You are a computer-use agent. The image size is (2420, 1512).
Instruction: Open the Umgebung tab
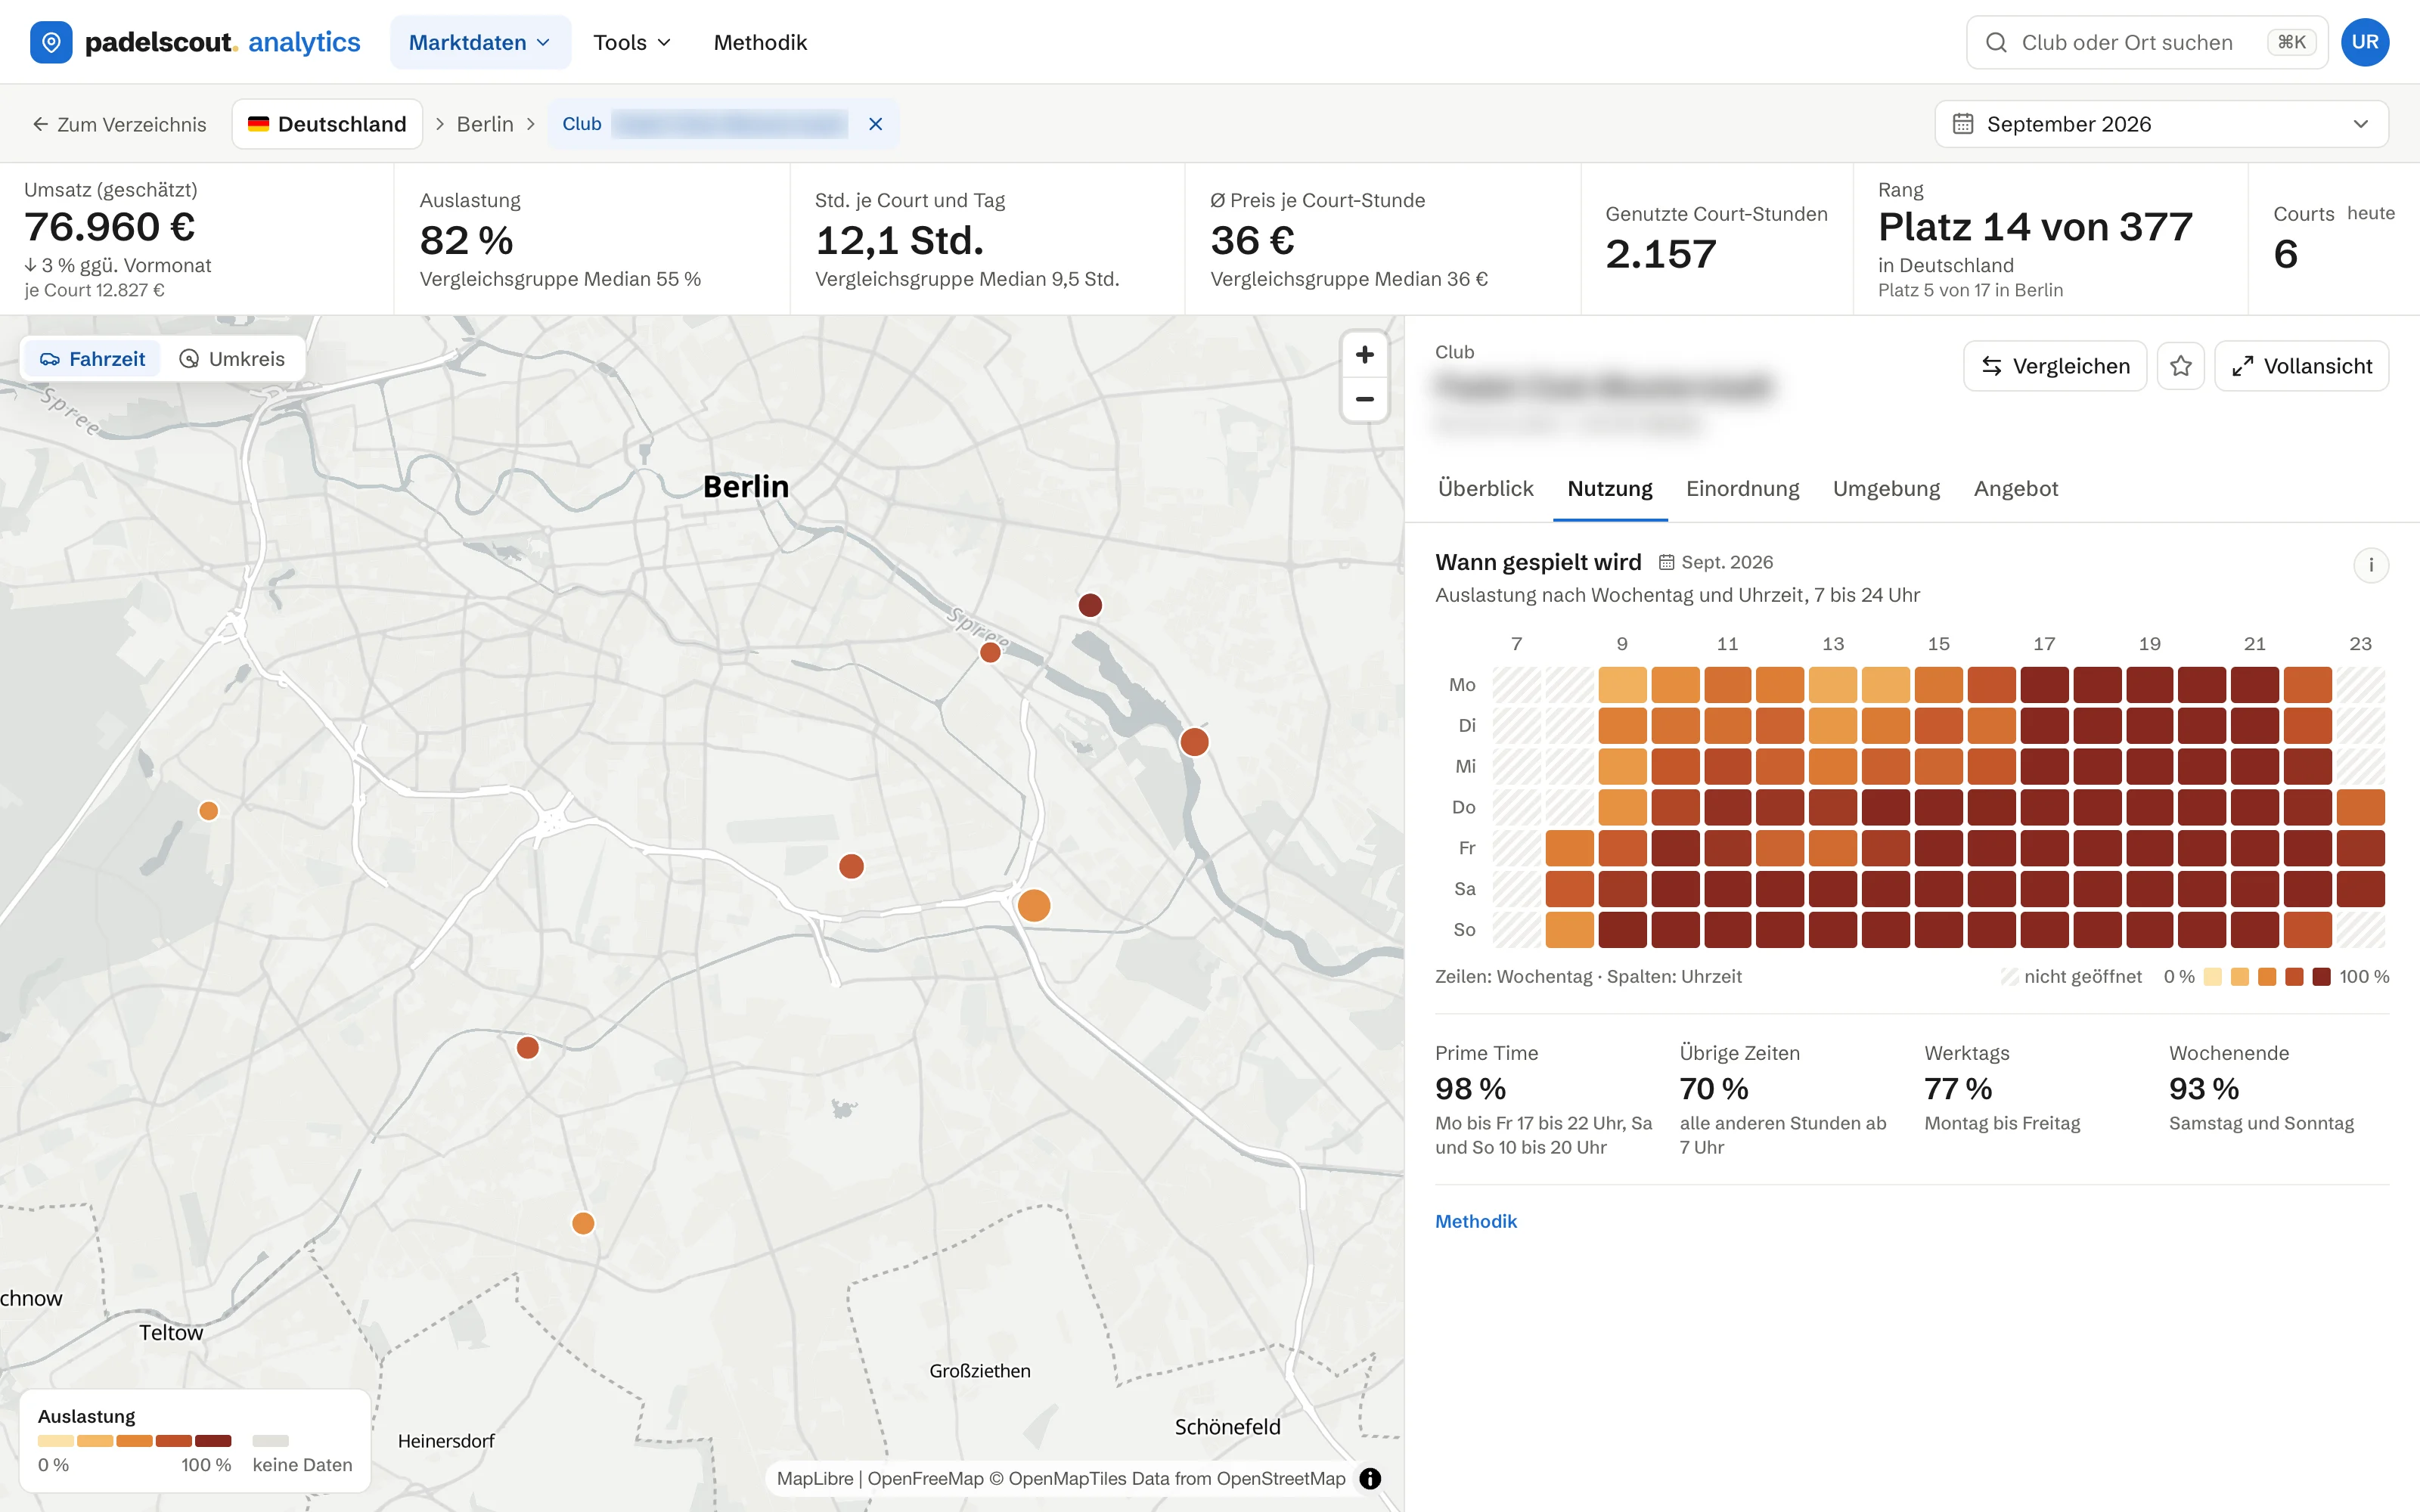click(1886, 489)
